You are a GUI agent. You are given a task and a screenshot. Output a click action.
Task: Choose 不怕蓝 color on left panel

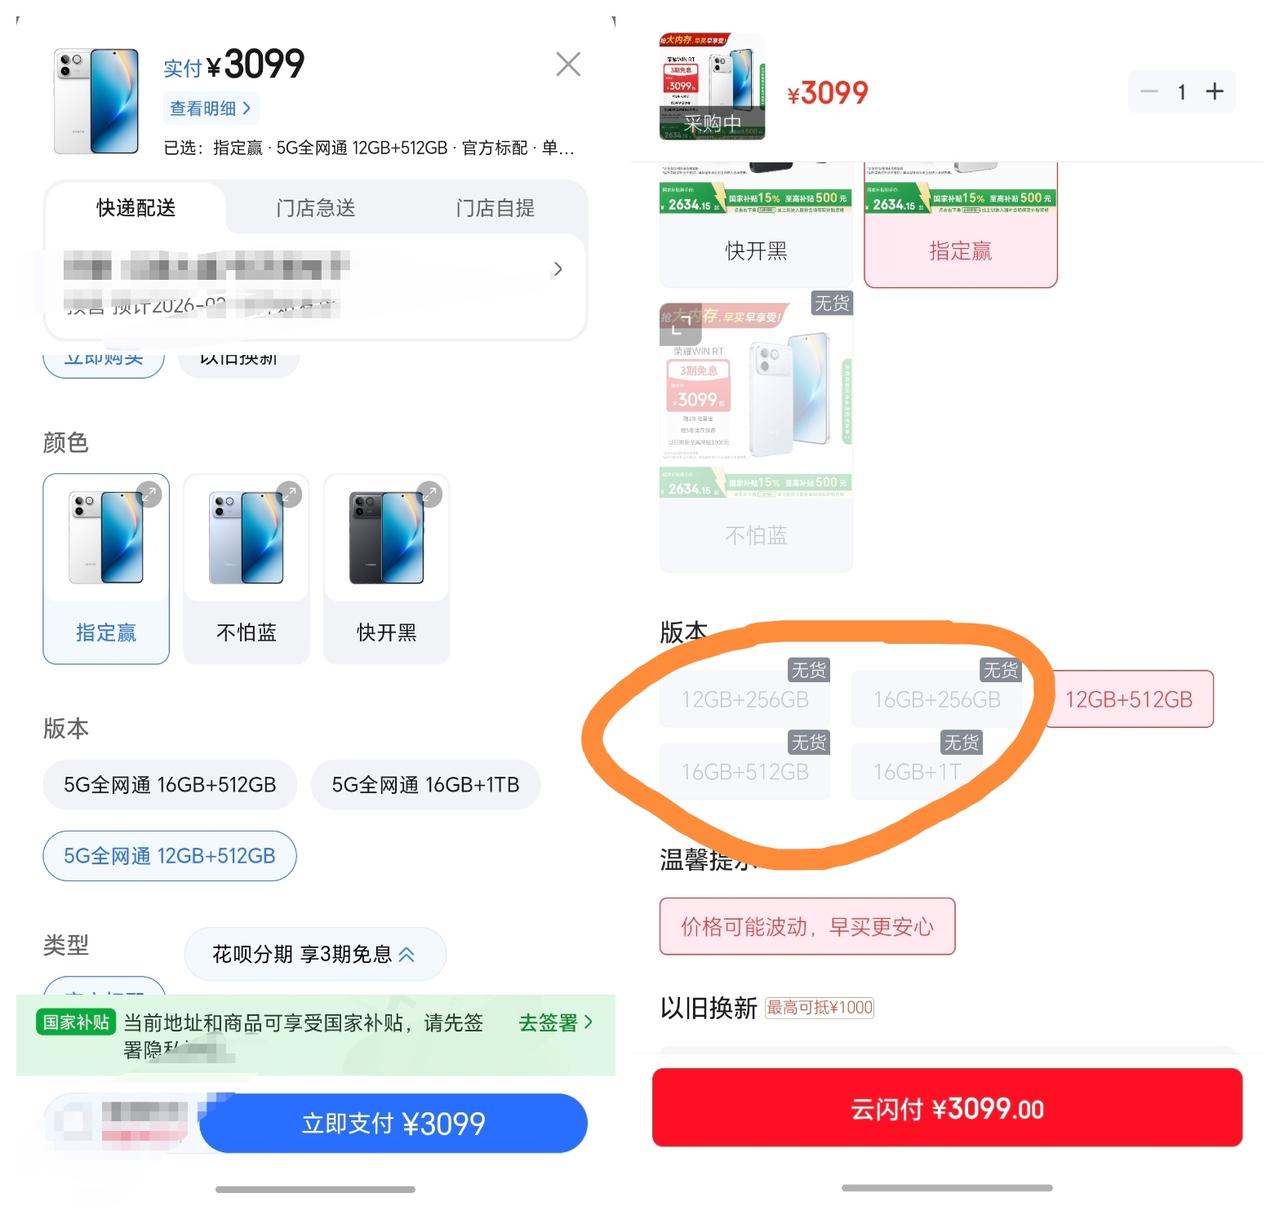tap(246, 569)
